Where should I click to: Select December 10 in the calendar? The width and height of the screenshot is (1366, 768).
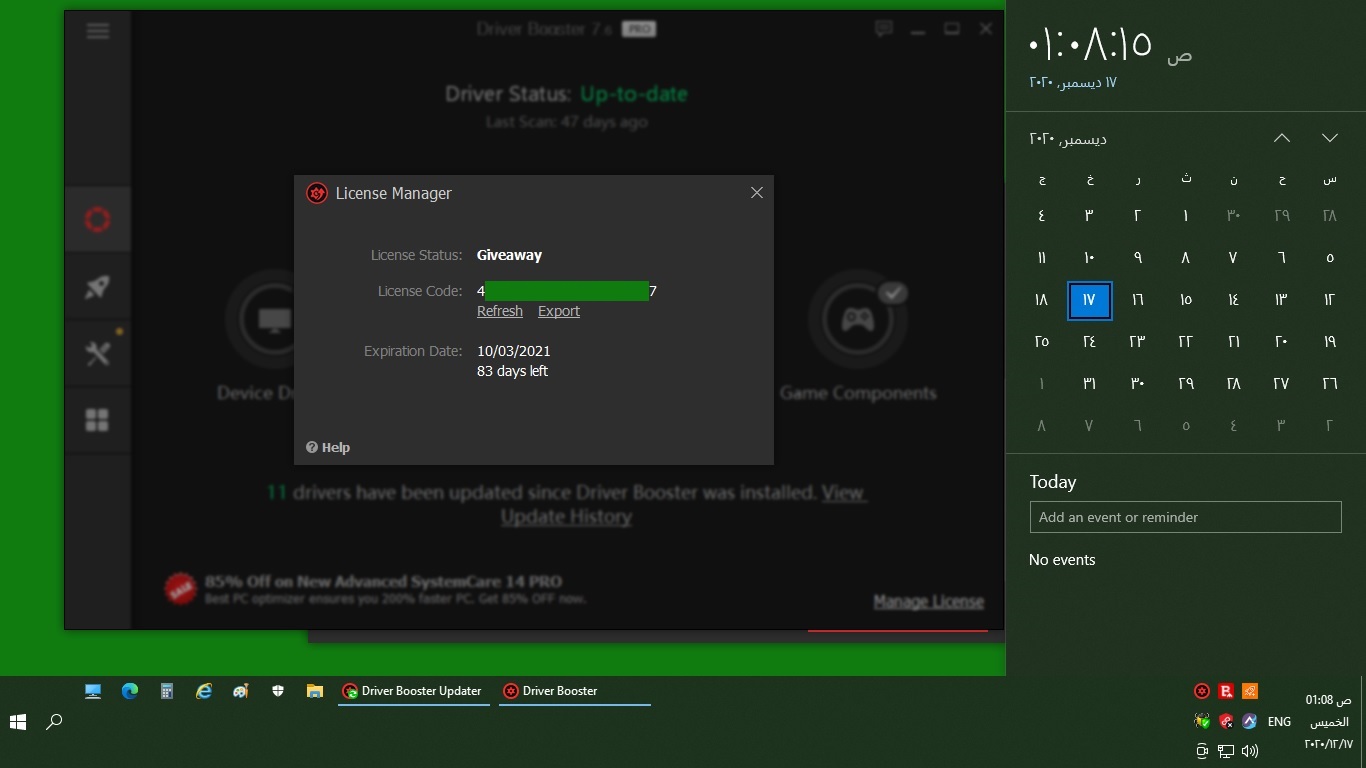1089,258
